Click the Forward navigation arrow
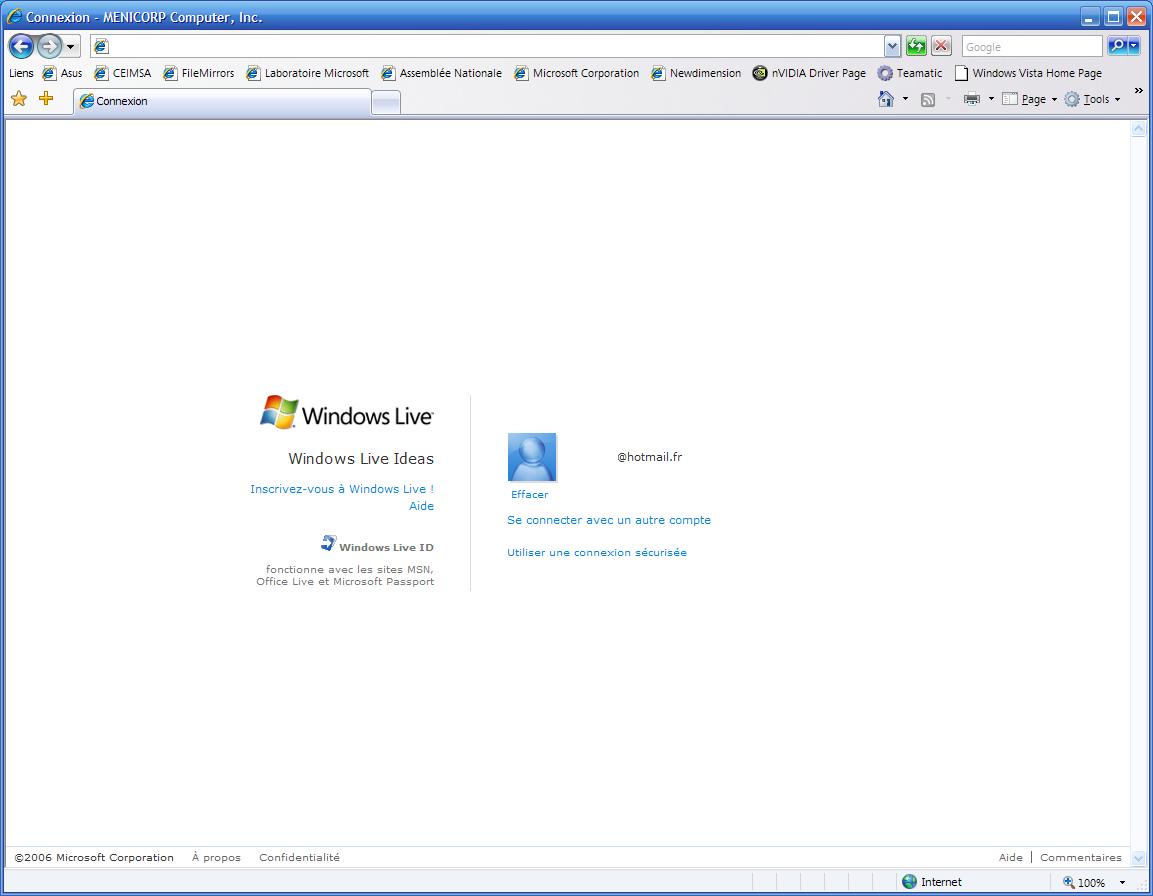This screenshot has width=1153, height=896. point(49,46)
